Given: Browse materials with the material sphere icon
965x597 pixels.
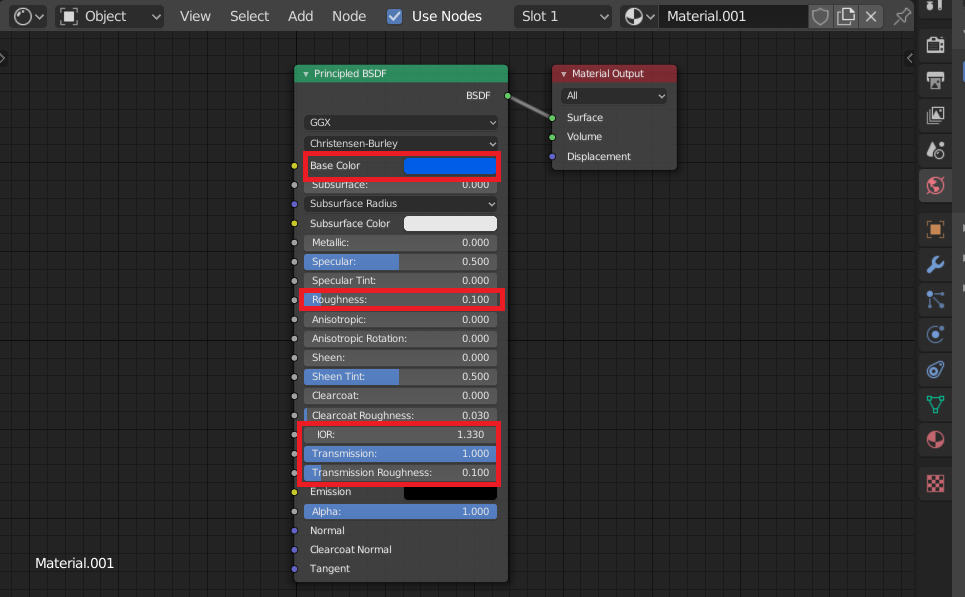Looking at the screenshot, I should 639,17.
